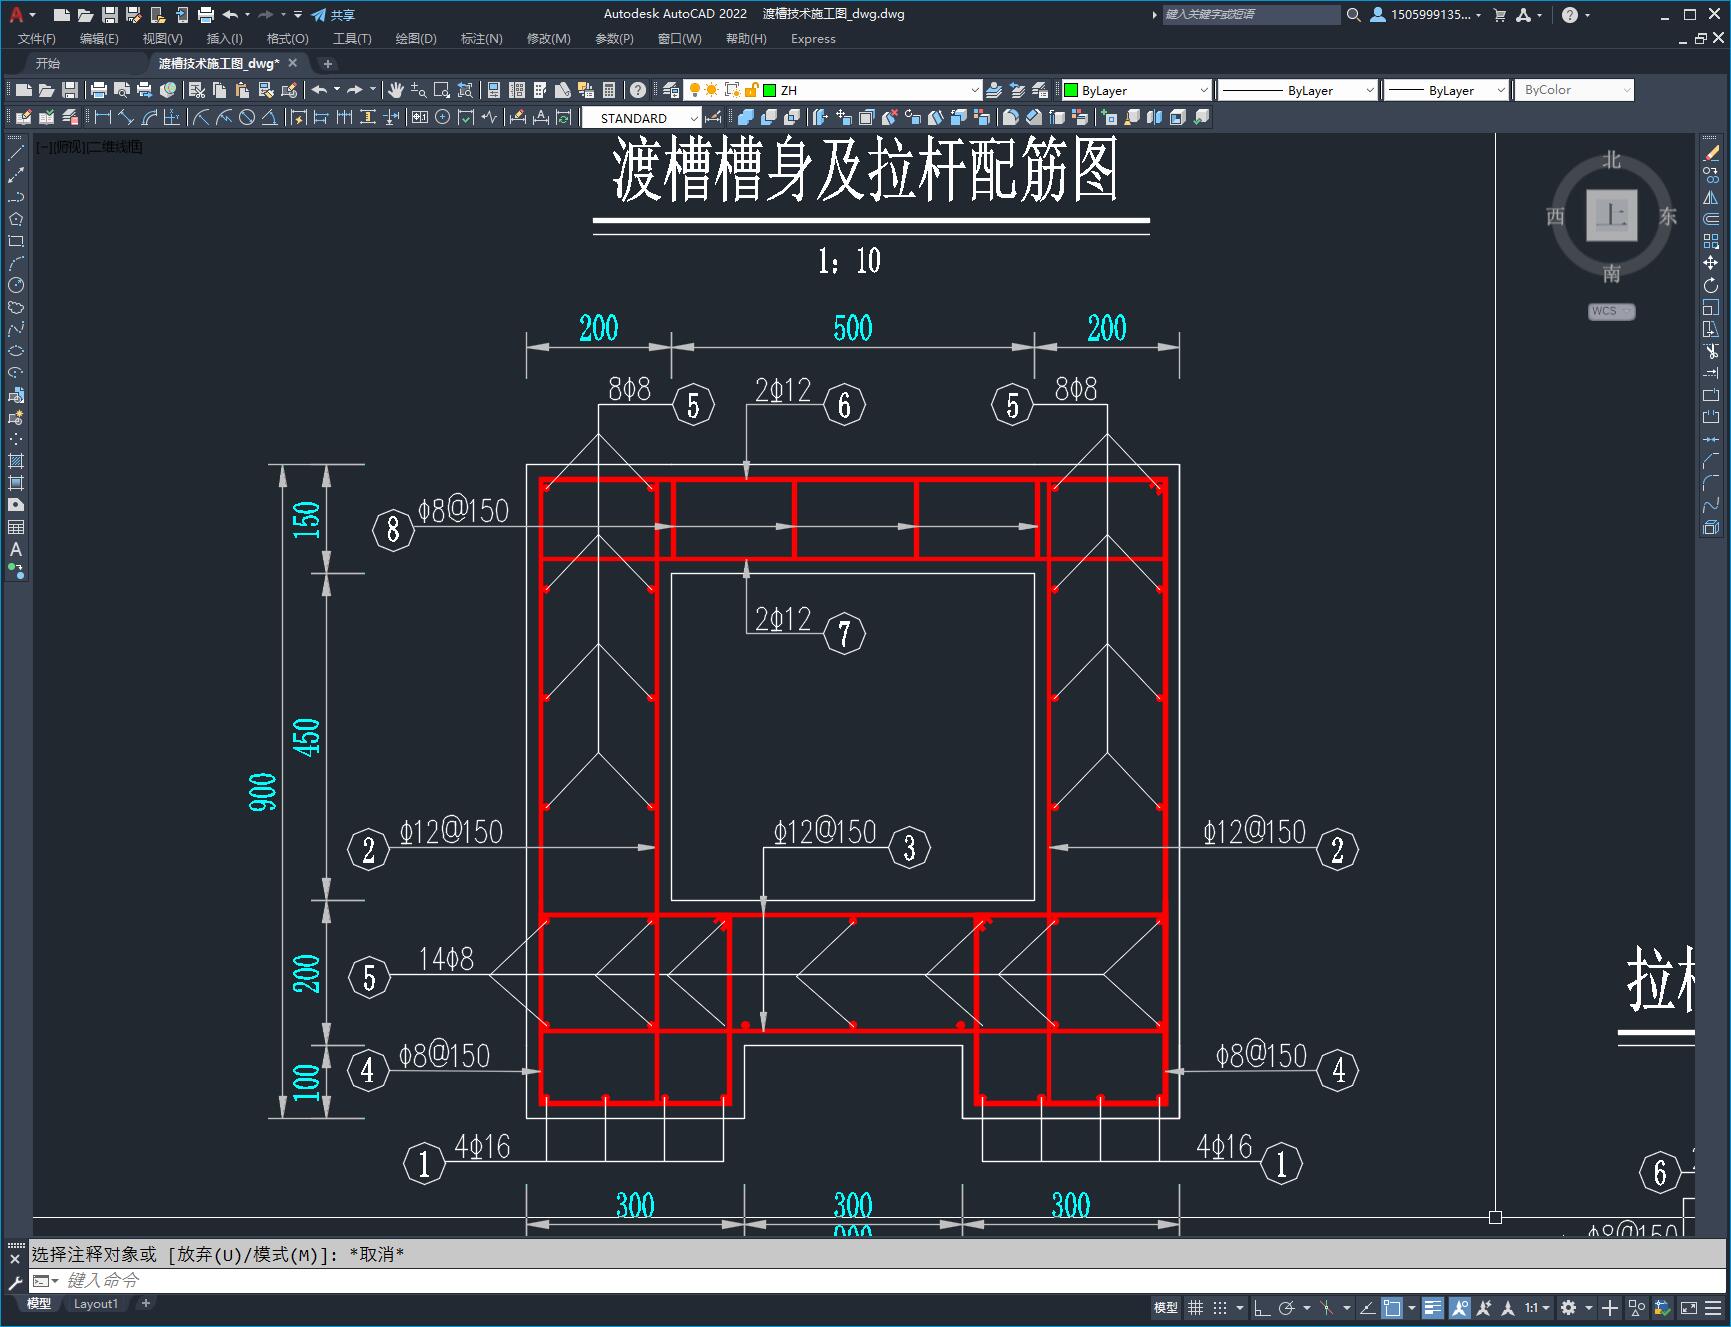Screen dimensions: 1731x1327
Task: Open the QuickCalc calculator icon
Action: click(609, 90)
